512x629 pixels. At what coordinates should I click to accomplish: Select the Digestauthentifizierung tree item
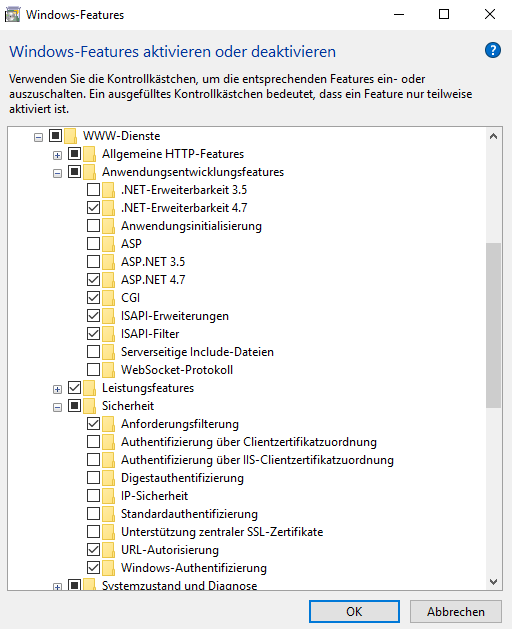tap(183, 478)
